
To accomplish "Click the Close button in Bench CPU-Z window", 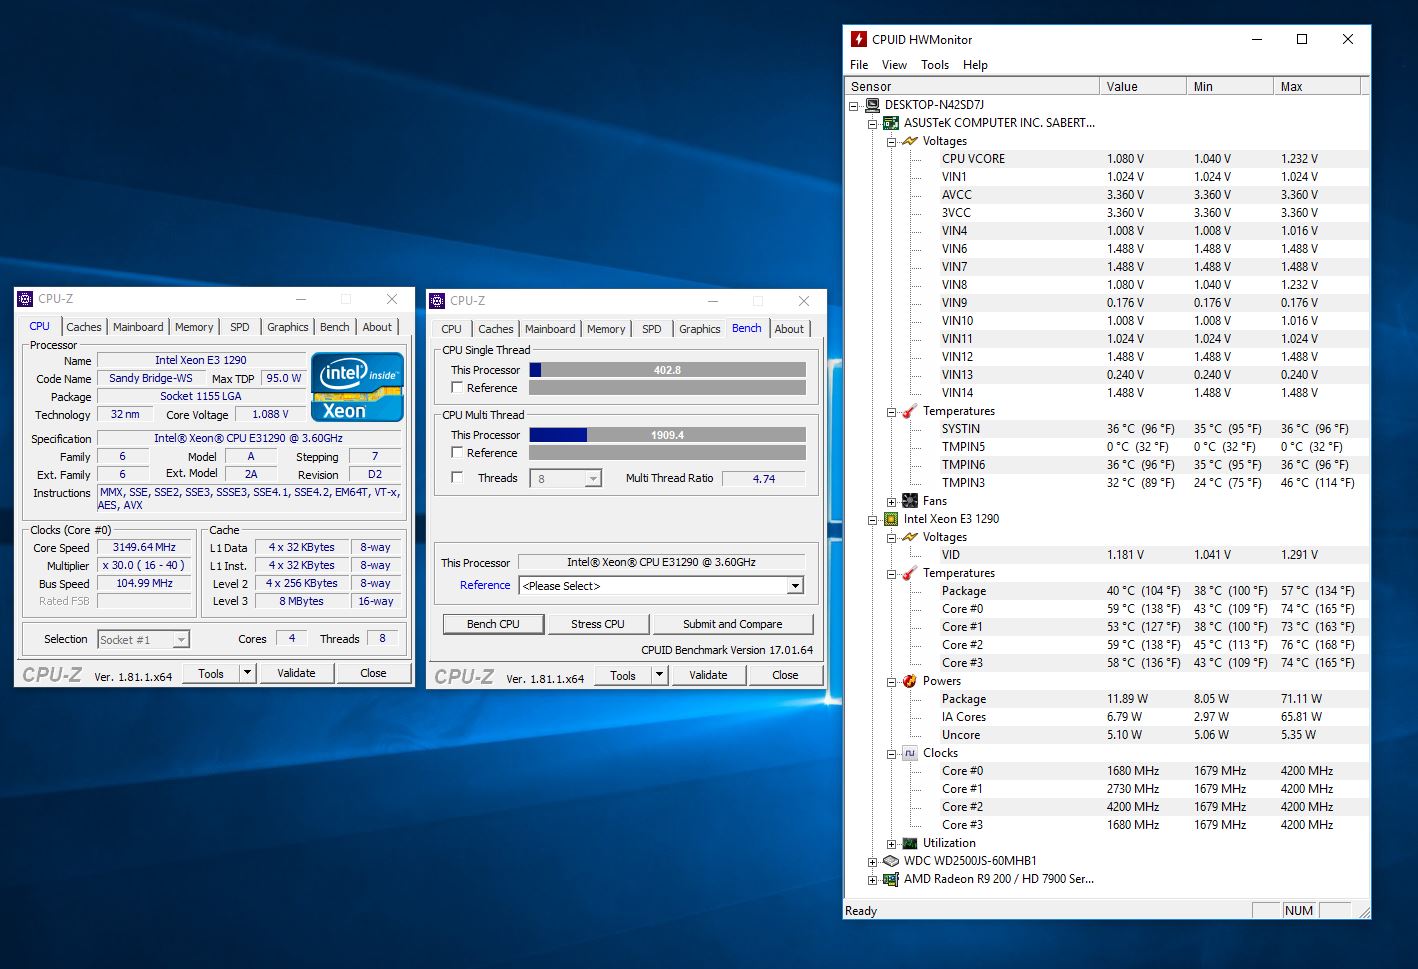I will 785,675.
